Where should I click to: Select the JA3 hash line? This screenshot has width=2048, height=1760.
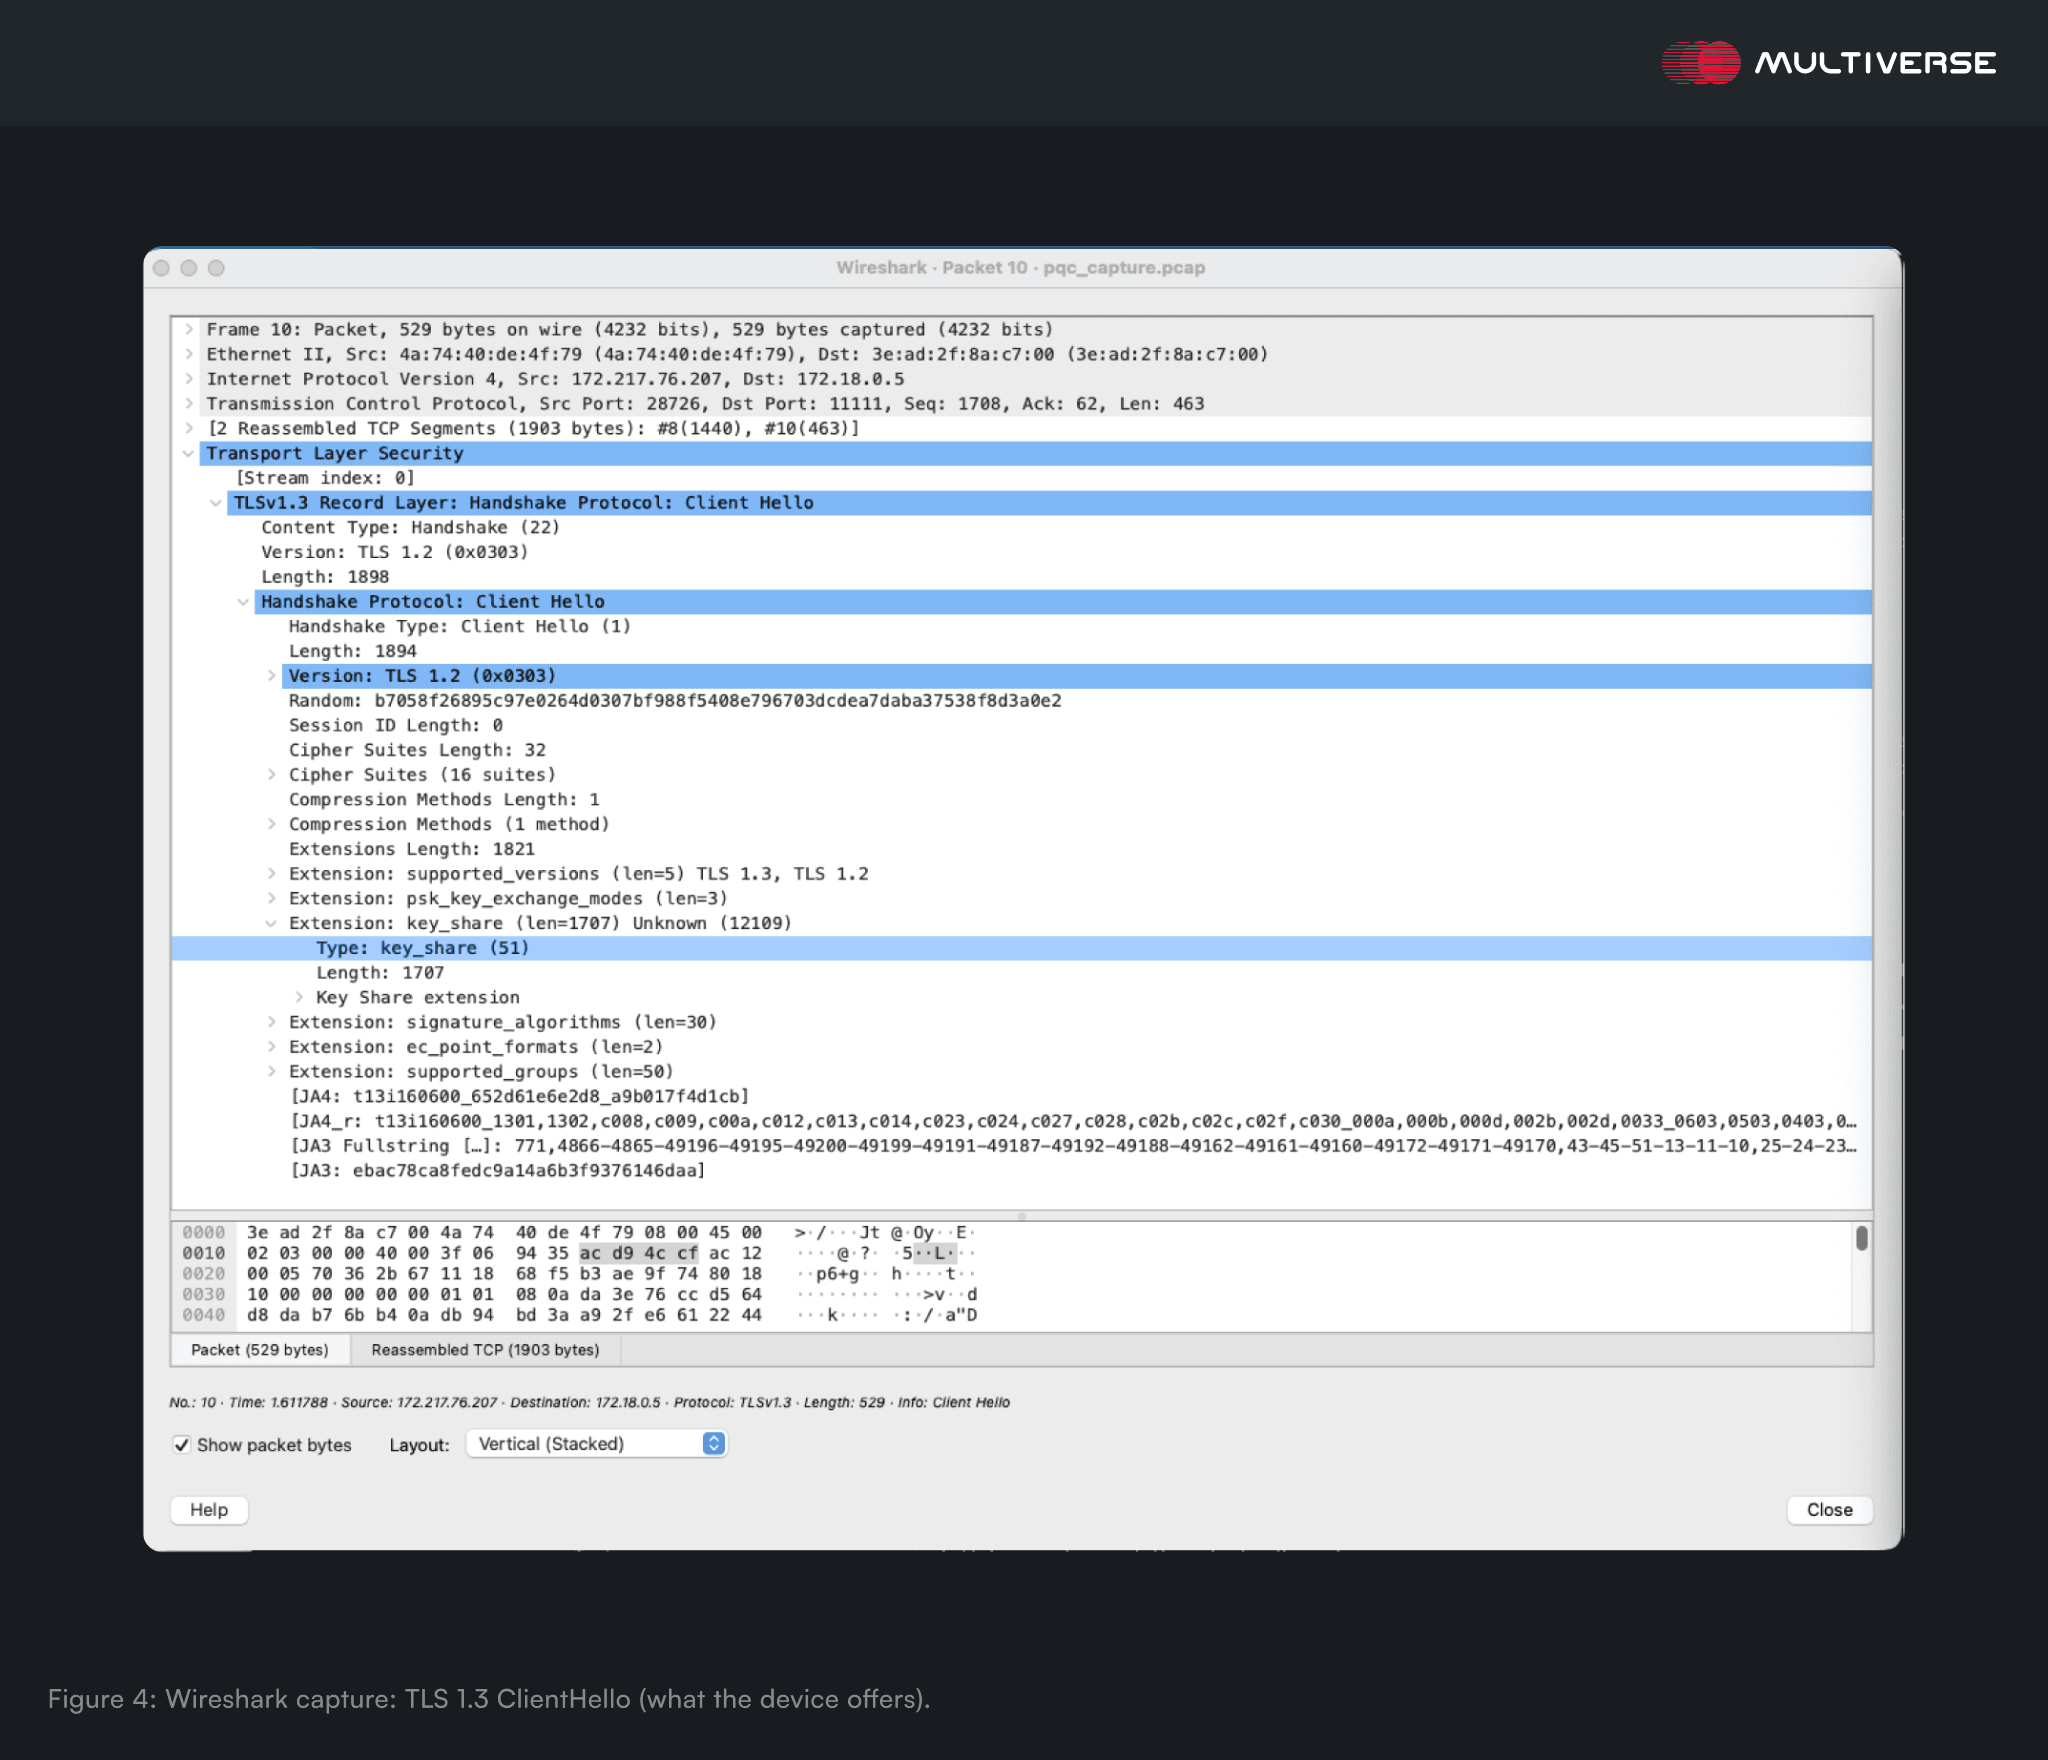498,1171
